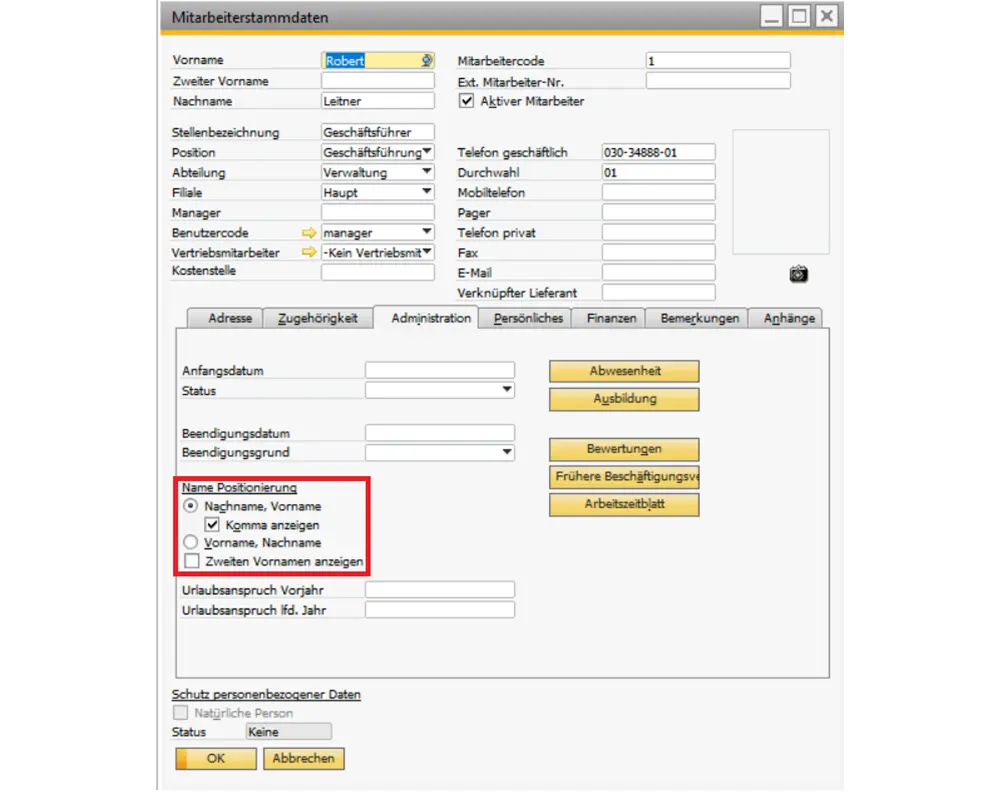The image size is (1000, 794).
Task: Click the Pager input field
Action: point(659,212)
